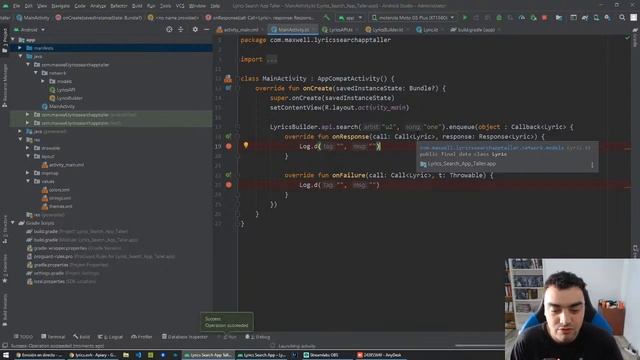The width and height of the screenshot is (640, 360).
Task: Open the Navigate menu
Action: 60,6
